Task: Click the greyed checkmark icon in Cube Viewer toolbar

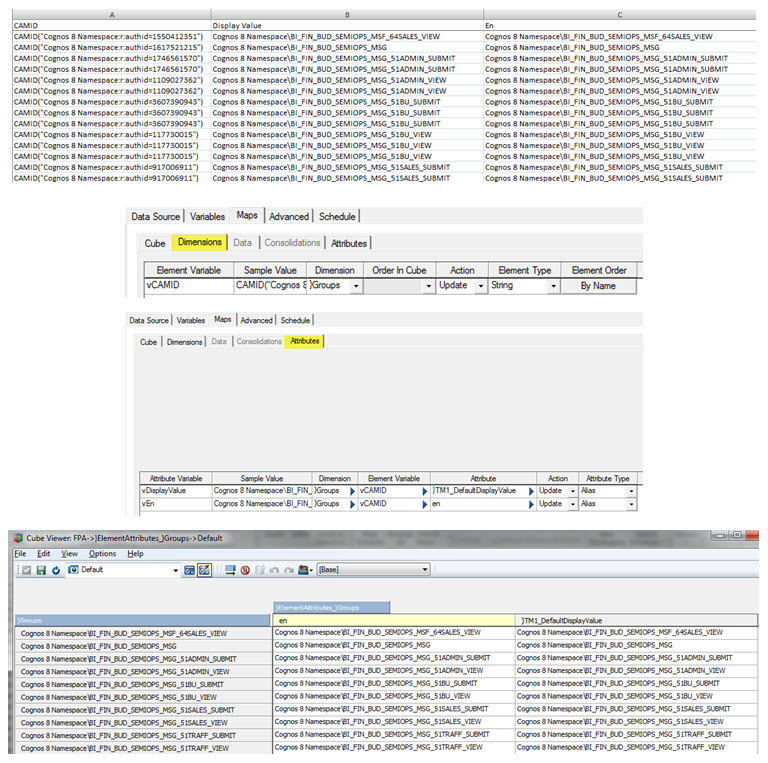Action: (27, 570)
